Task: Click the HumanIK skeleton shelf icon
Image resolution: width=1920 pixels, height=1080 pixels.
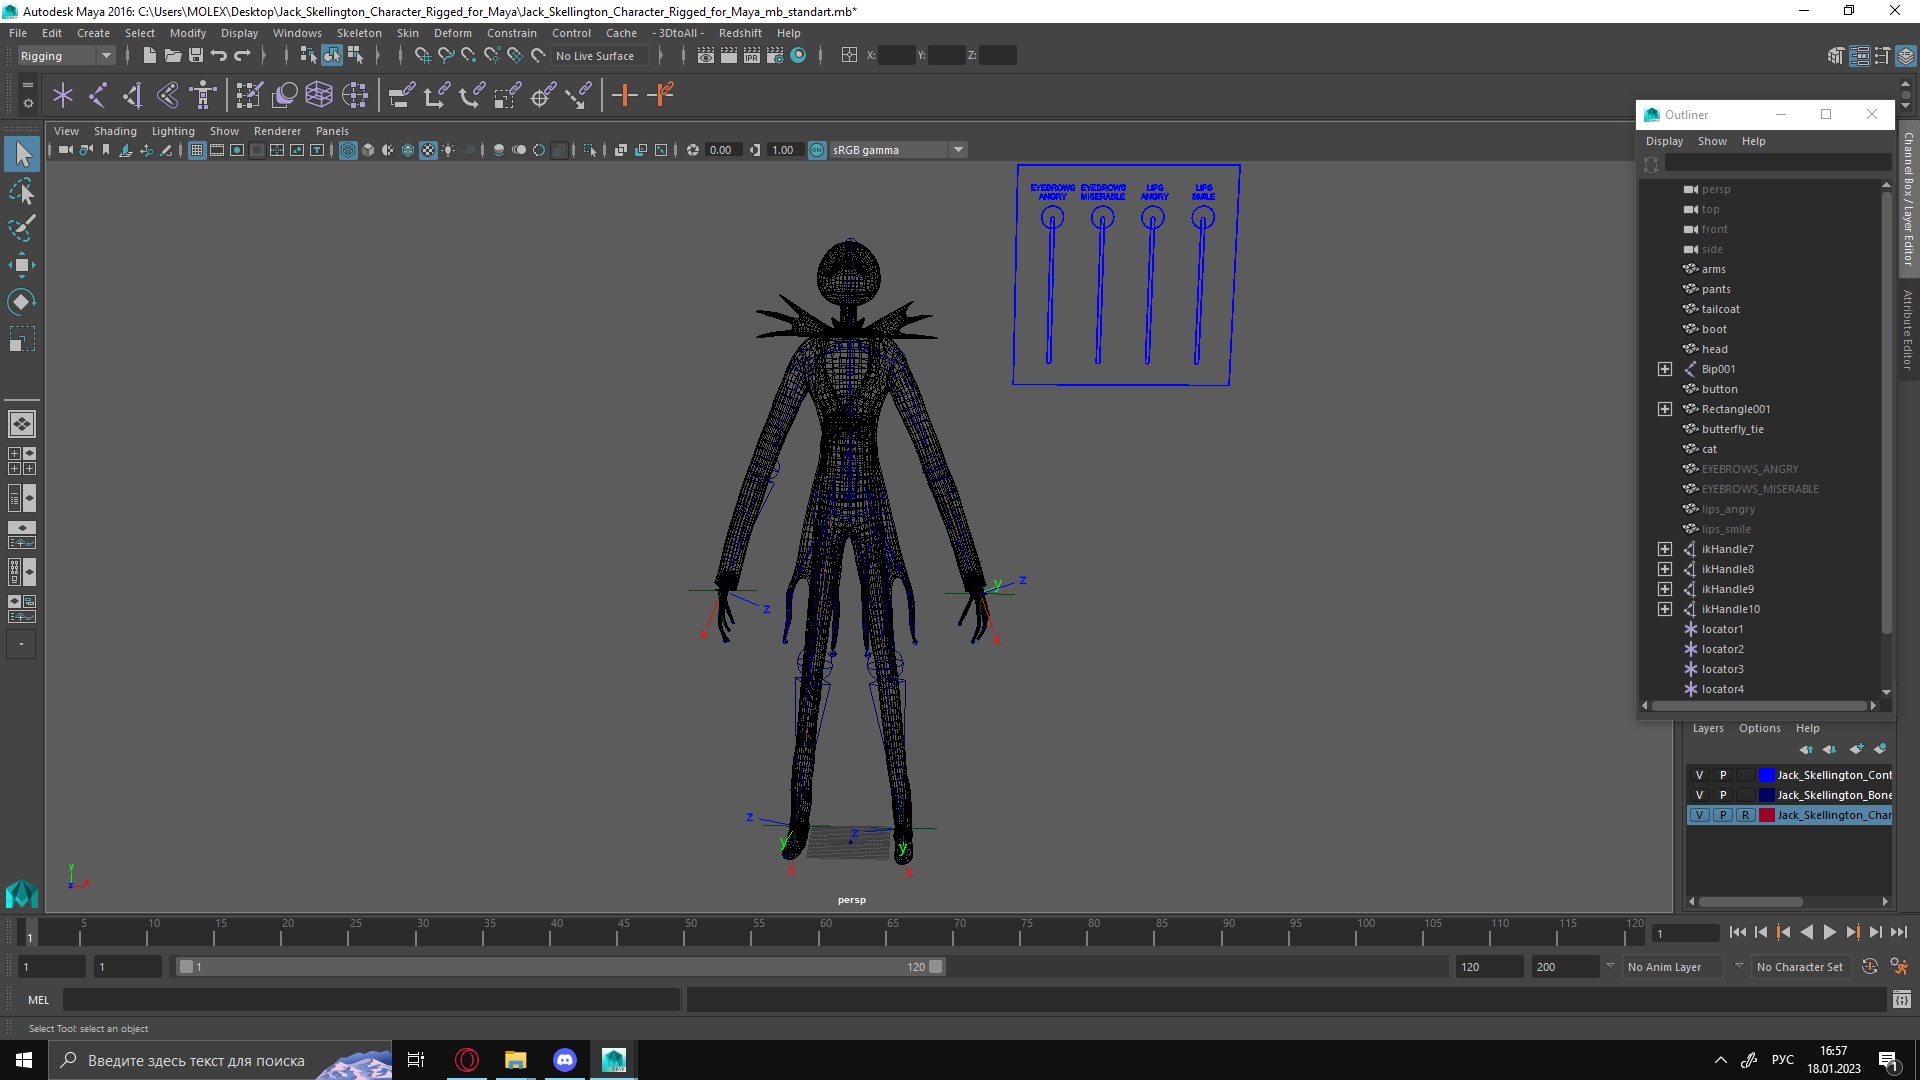Action: click(203, 96)
